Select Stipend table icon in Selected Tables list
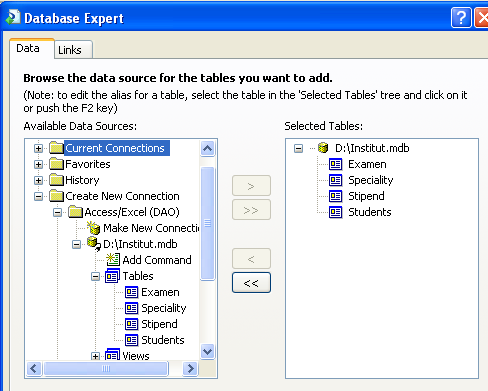488x391 pixels. pyautogui.click(x=335, y=196)
